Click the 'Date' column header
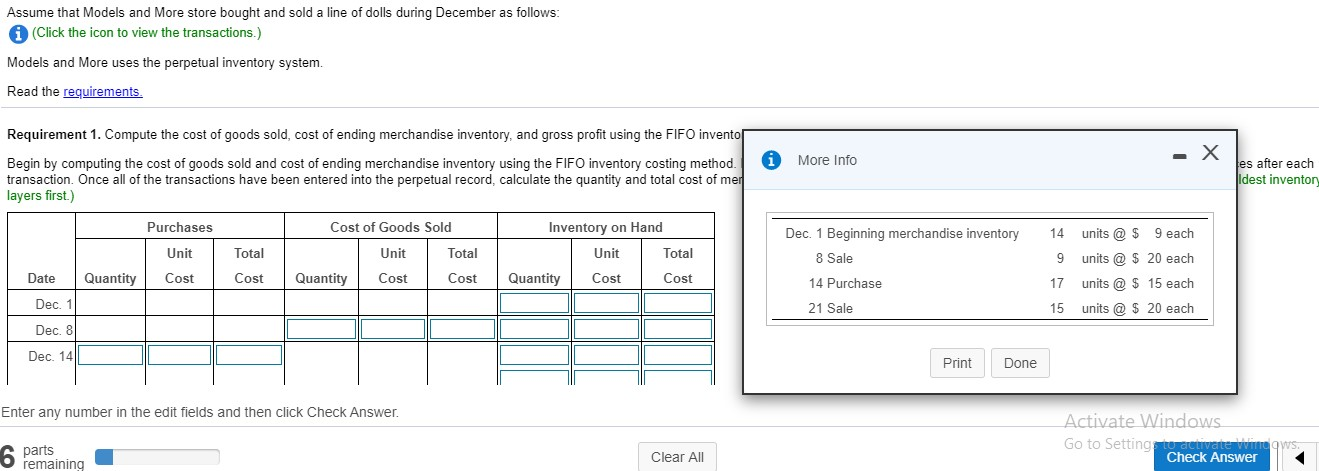The height and width of the screenshot is (471, 1319). coord(42,279)
